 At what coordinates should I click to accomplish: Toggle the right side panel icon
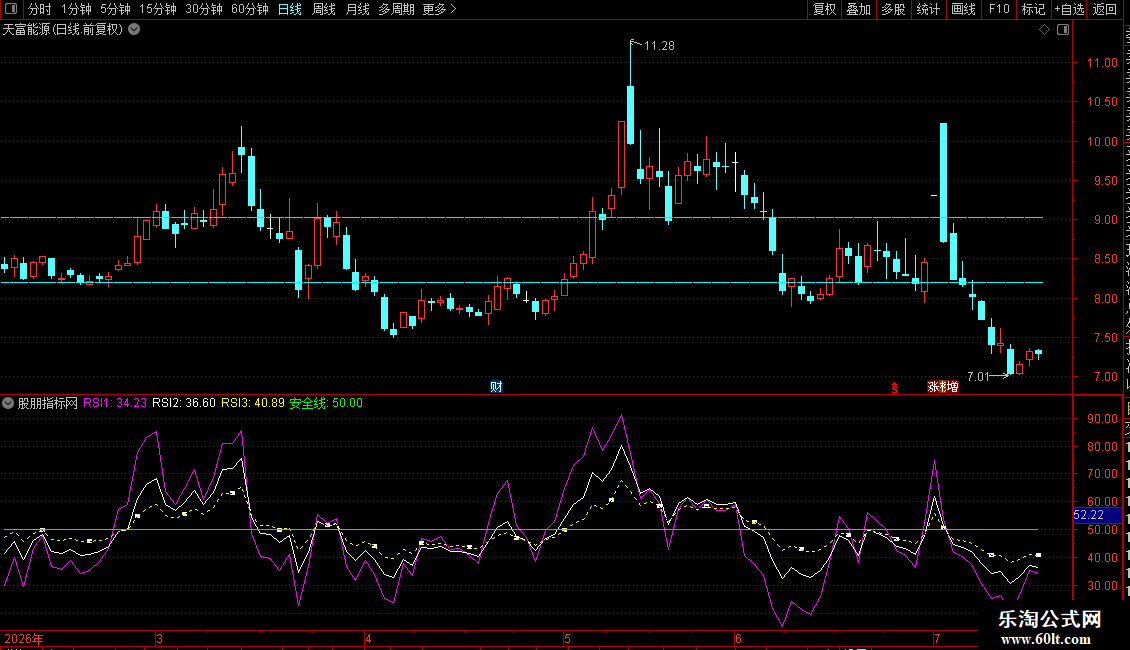click(1063, 30)
